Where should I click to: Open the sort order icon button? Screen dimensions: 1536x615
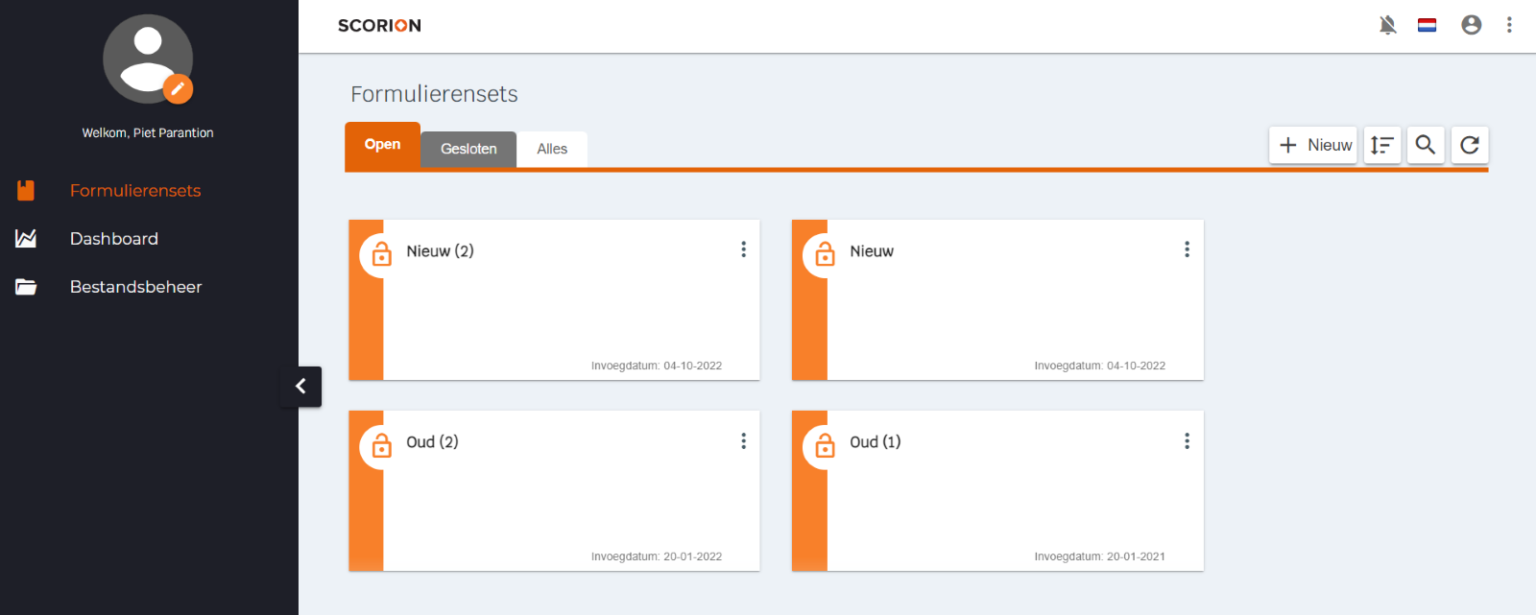pos(1382,145)
